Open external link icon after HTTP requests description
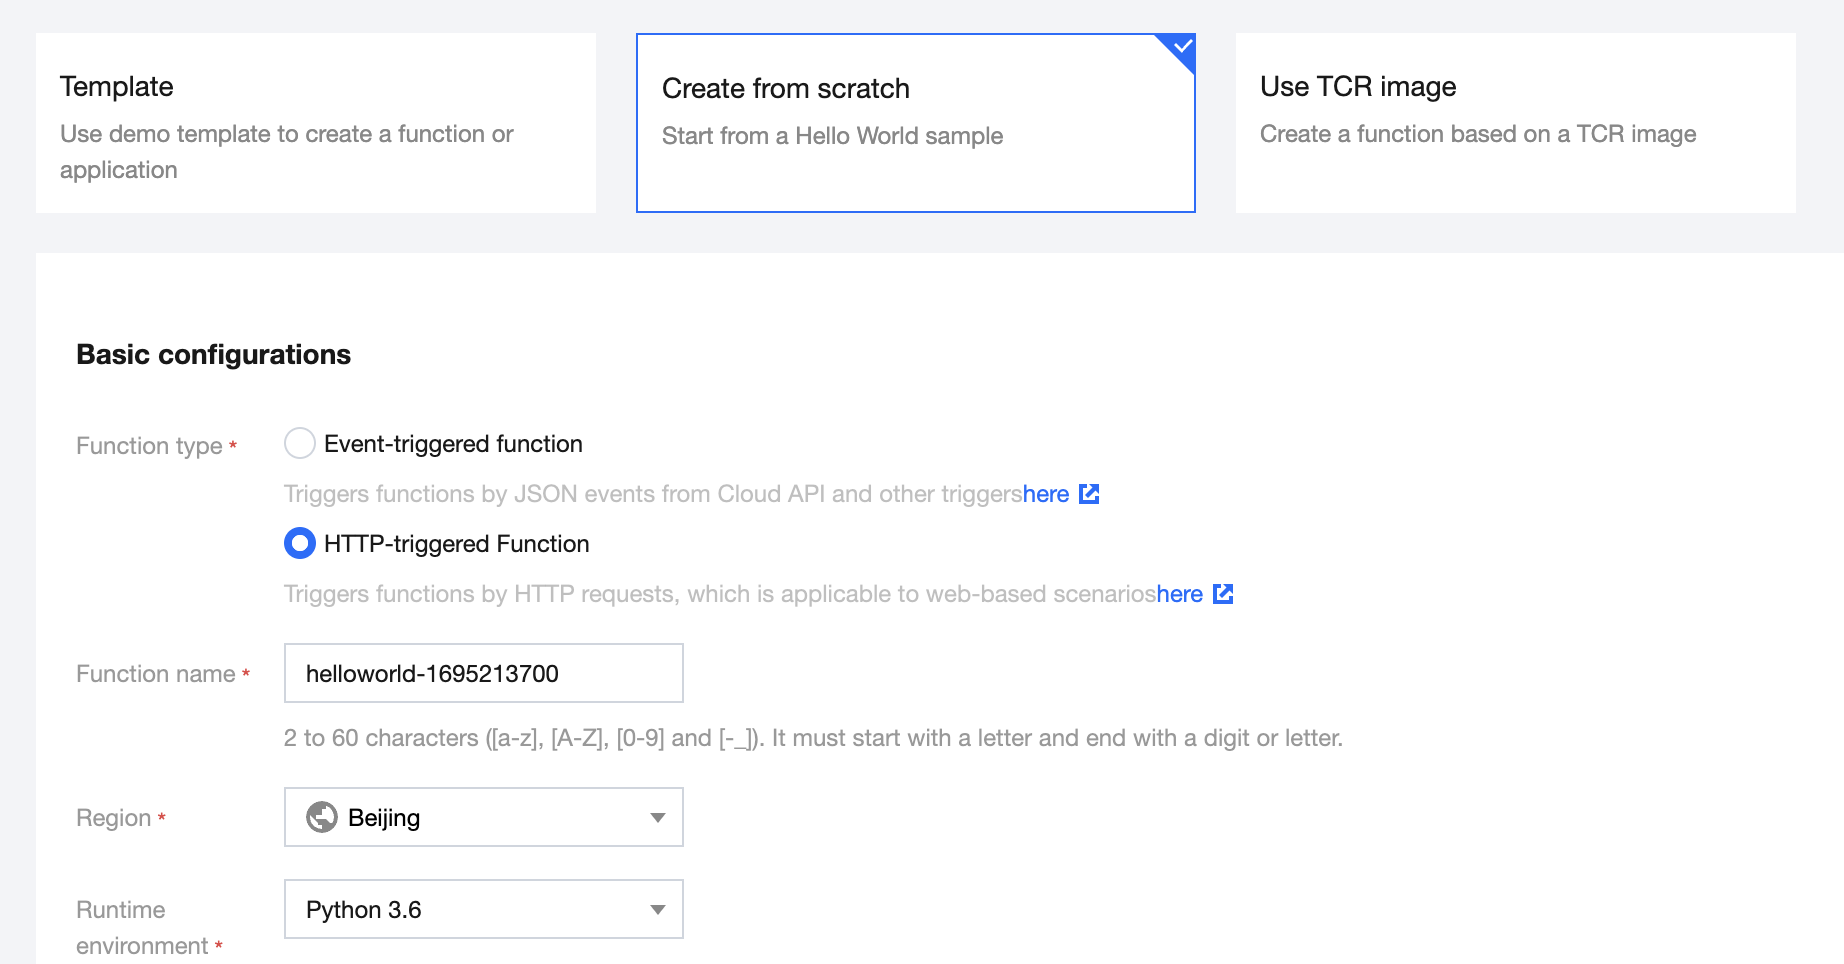1844x964 pixels. [1223, 594]
